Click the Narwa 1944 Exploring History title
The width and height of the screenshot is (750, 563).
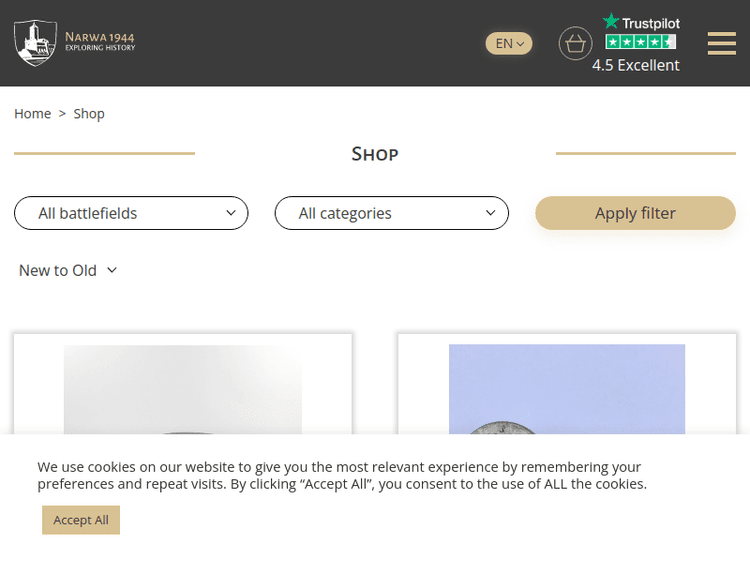[x=99, y=41]
